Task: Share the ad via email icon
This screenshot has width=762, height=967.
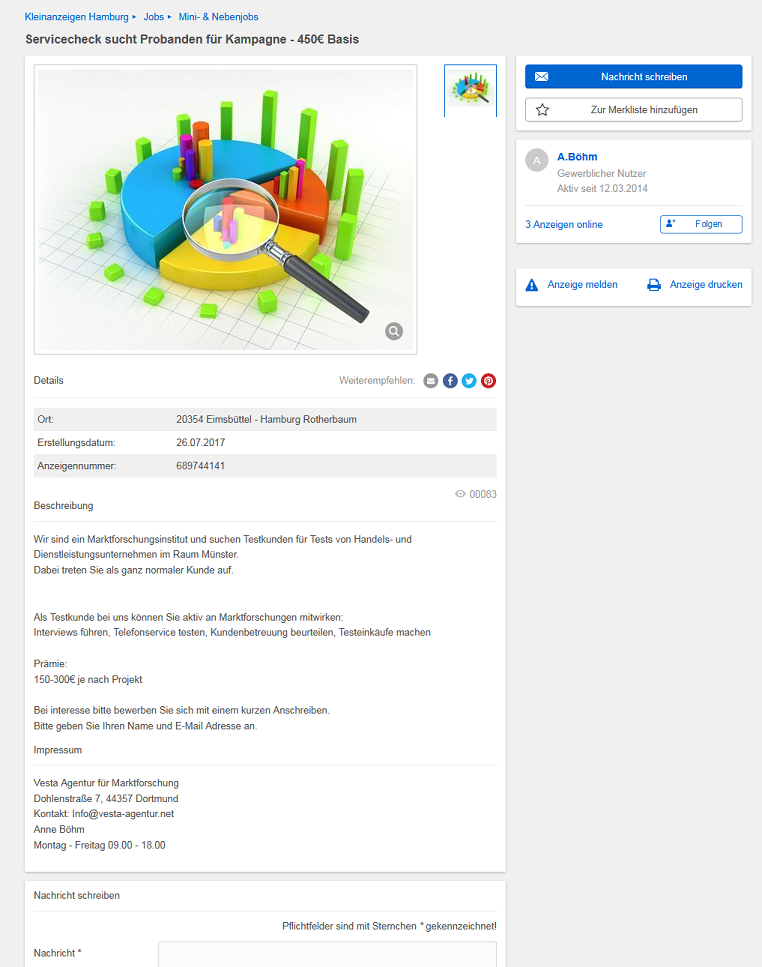Action: pos(431,381)
